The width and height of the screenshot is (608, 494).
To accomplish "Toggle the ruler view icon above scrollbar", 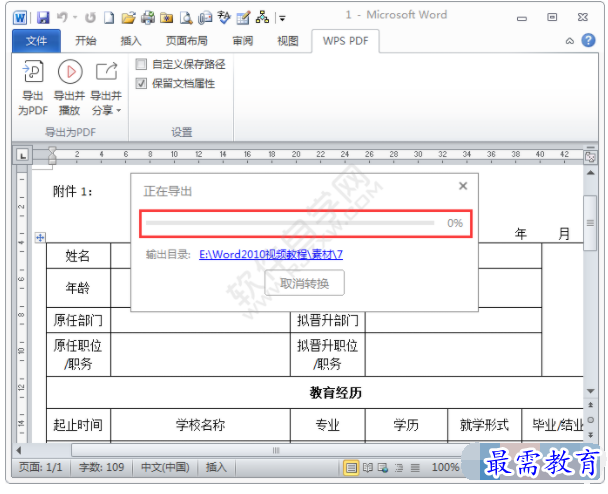I will click(x=591, y=156).
